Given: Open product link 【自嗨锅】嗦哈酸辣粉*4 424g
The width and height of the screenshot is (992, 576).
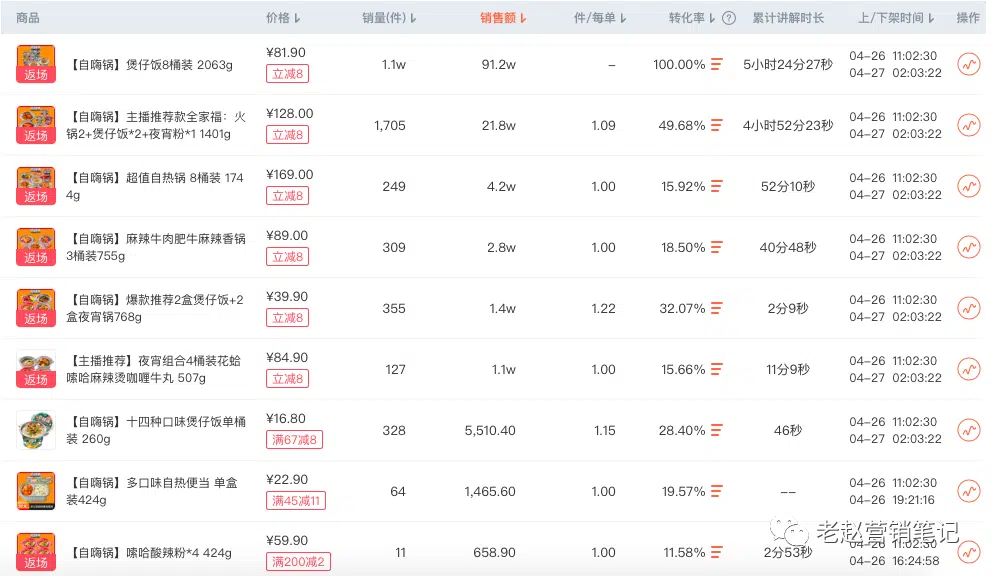Looking at the screenshot, I should (x=149, y=553).
